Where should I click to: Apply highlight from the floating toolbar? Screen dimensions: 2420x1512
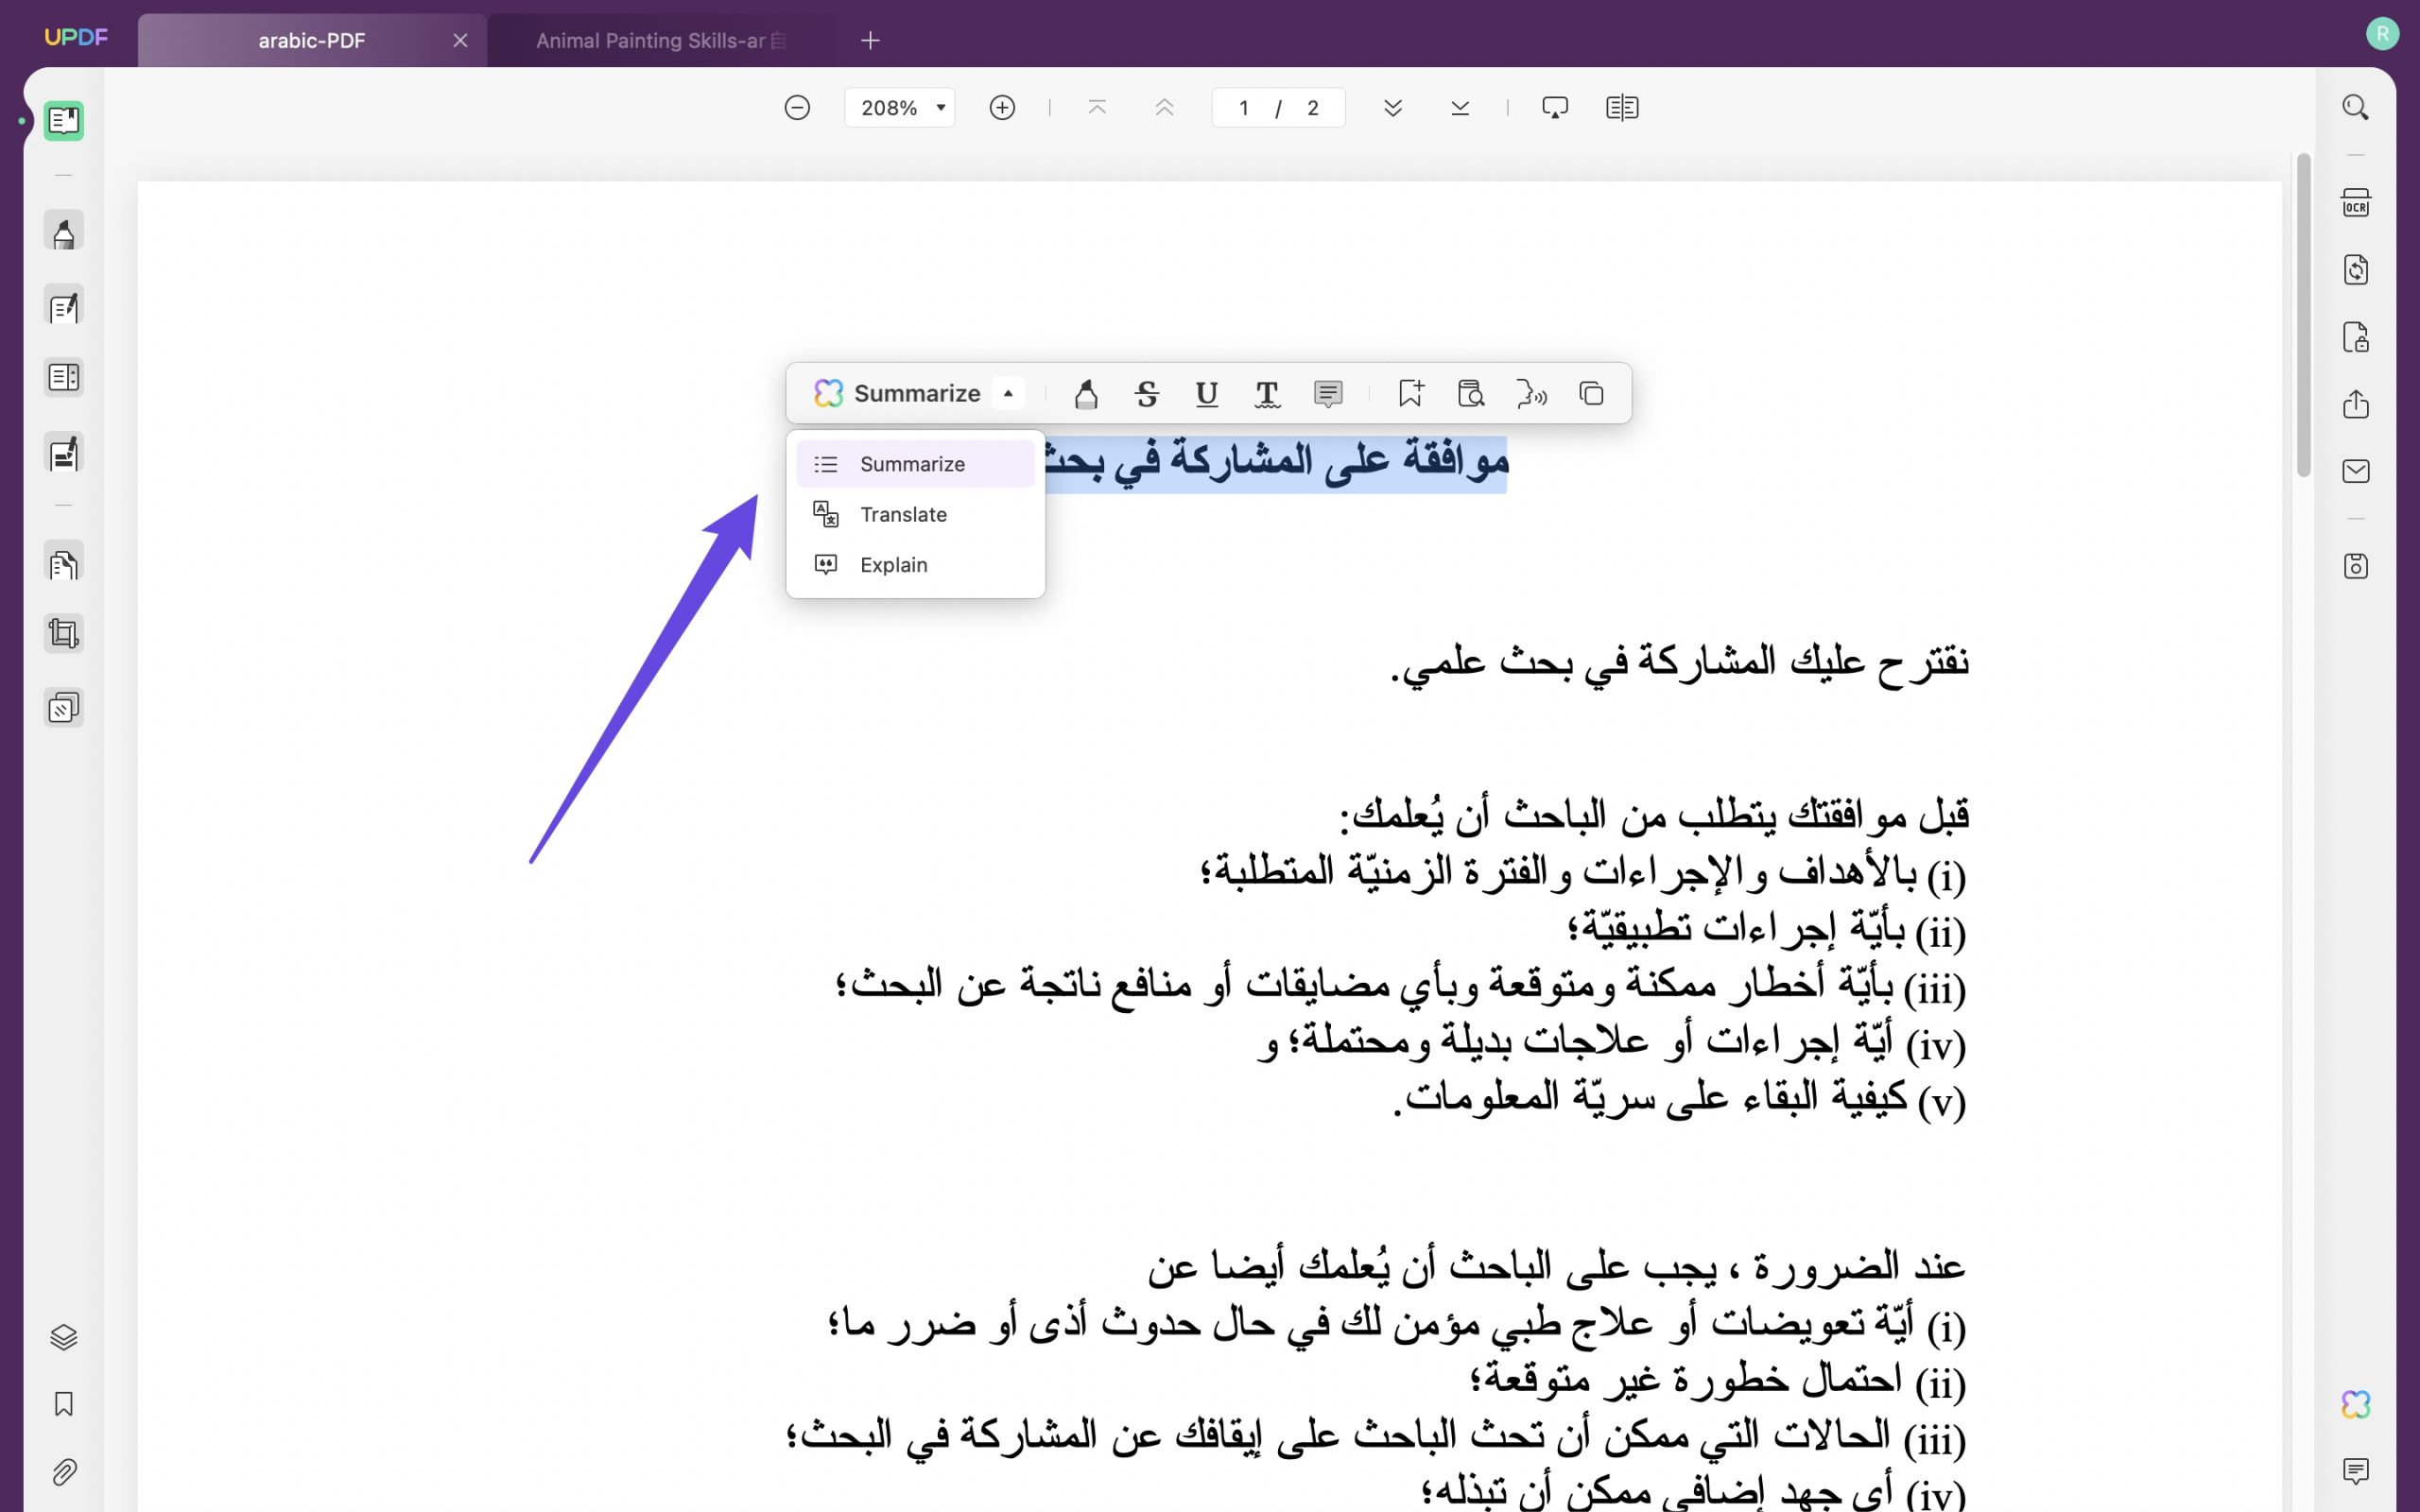coord(1087,394)
